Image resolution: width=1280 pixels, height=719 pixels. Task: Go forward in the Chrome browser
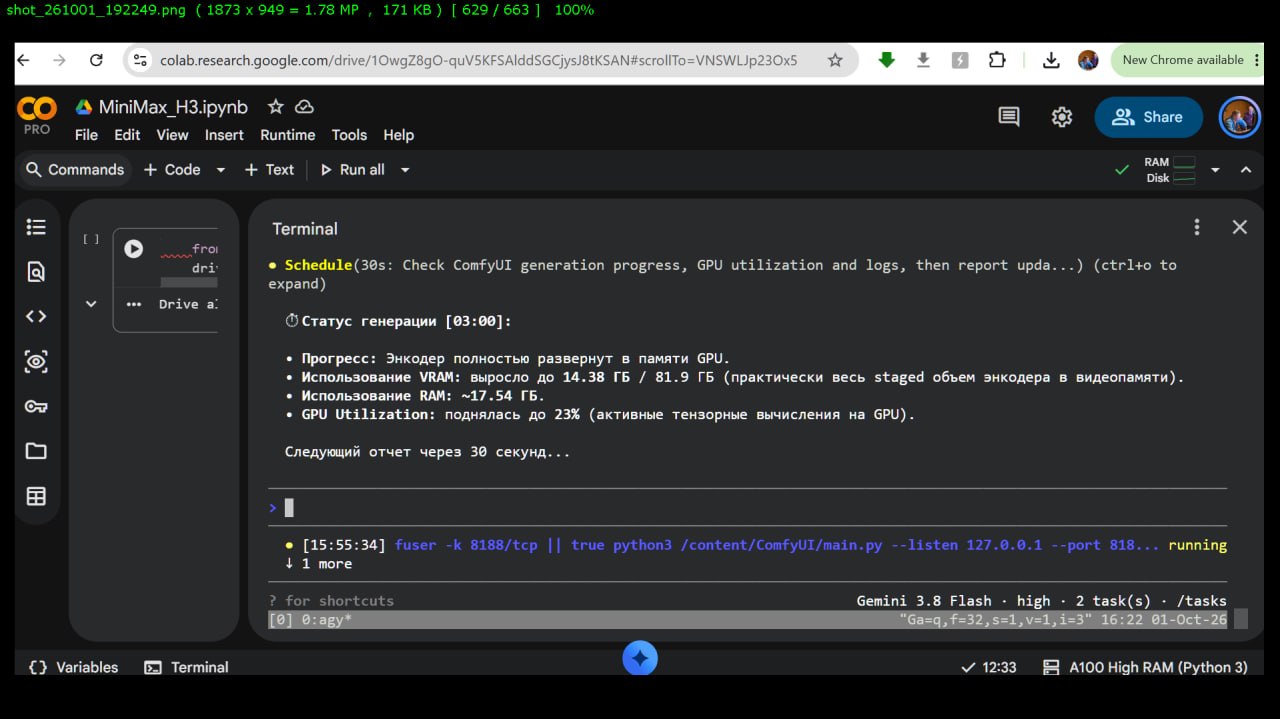[x=60, y=60]
